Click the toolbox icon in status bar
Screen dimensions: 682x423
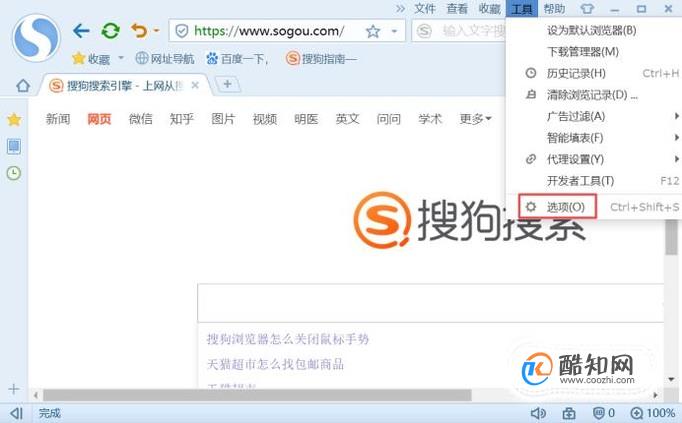click(x=569, y=413)
